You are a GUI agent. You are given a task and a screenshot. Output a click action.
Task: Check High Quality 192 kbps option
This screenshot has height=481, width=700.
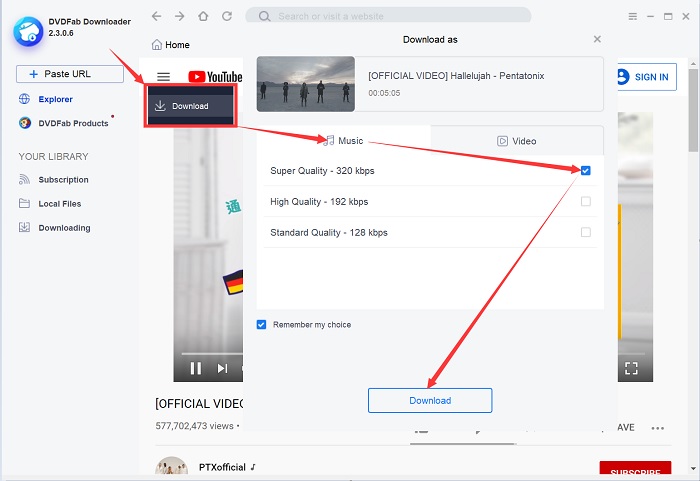pyautogui.click(x=586, y=201)
